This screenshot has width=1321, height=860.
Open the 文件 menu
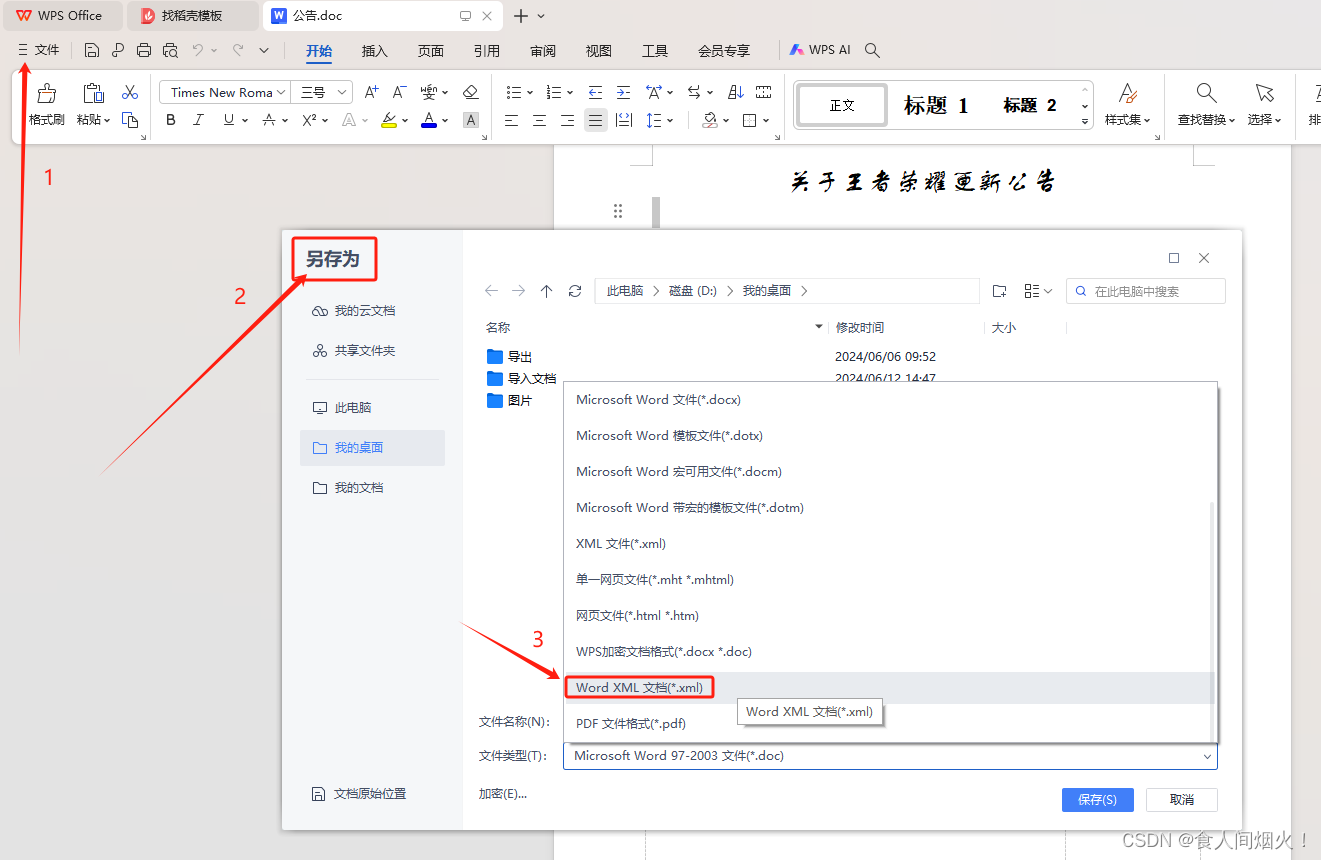38,50
